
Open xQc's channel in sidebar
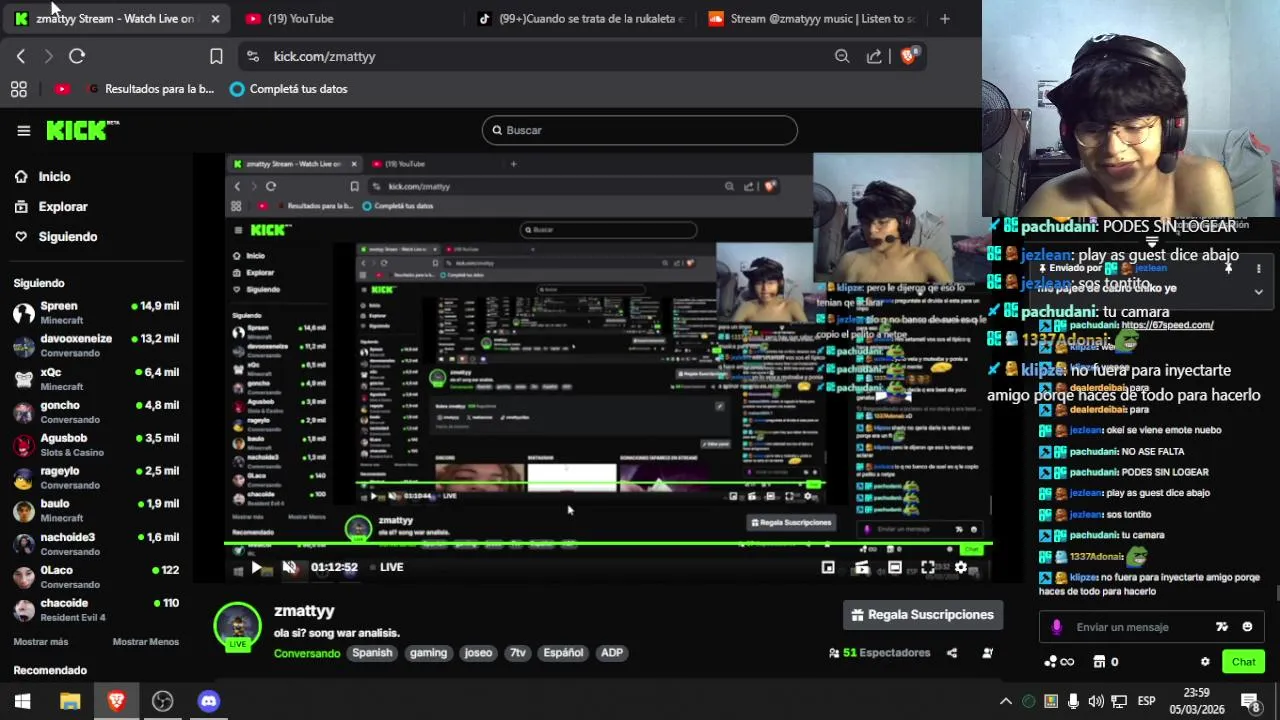(96, 378)
